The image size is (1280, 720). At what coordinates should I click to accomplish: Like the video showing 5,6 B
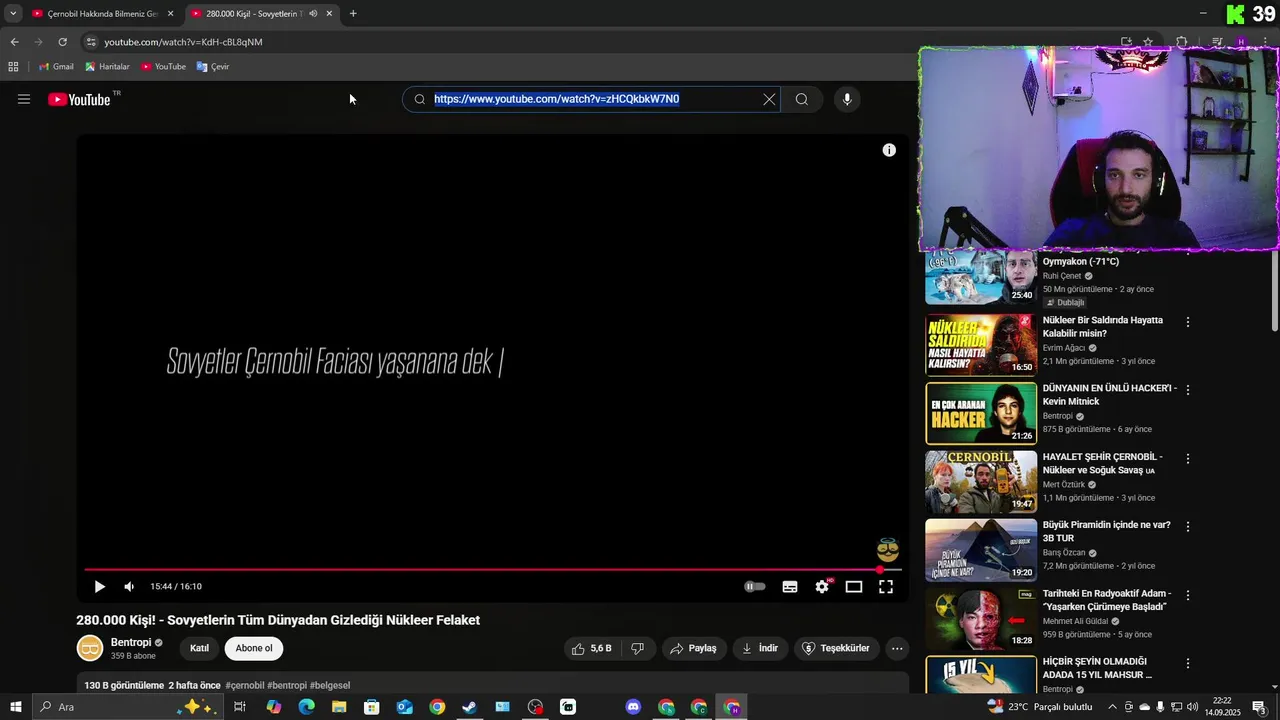click(592, 648)
